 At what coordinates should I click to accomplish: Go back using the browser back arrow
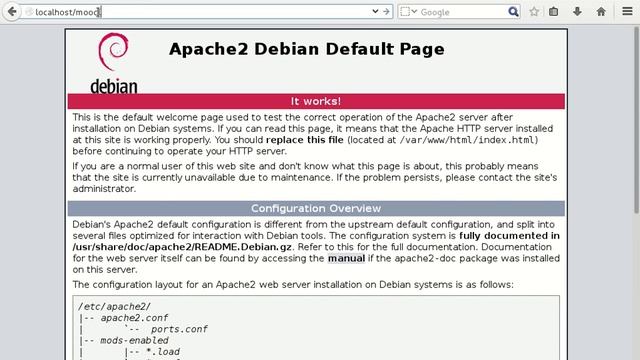[x=12, y=11]
